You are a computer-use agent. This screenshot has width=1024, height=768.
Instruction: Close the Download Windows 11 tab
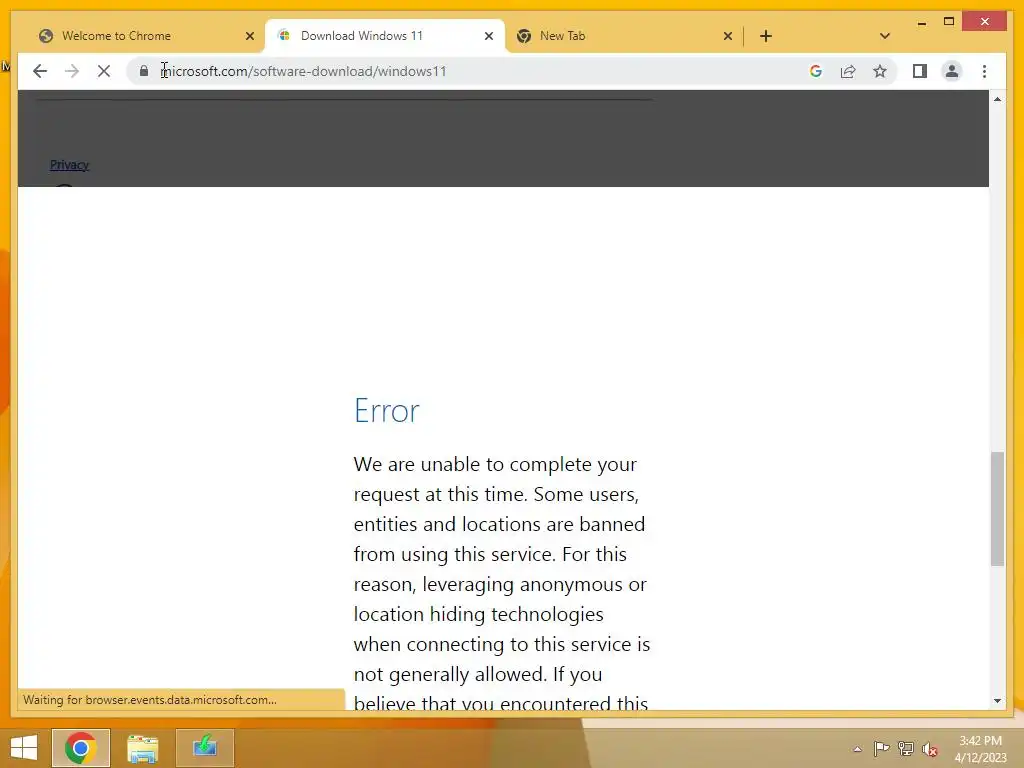click(x=488, y=36)
